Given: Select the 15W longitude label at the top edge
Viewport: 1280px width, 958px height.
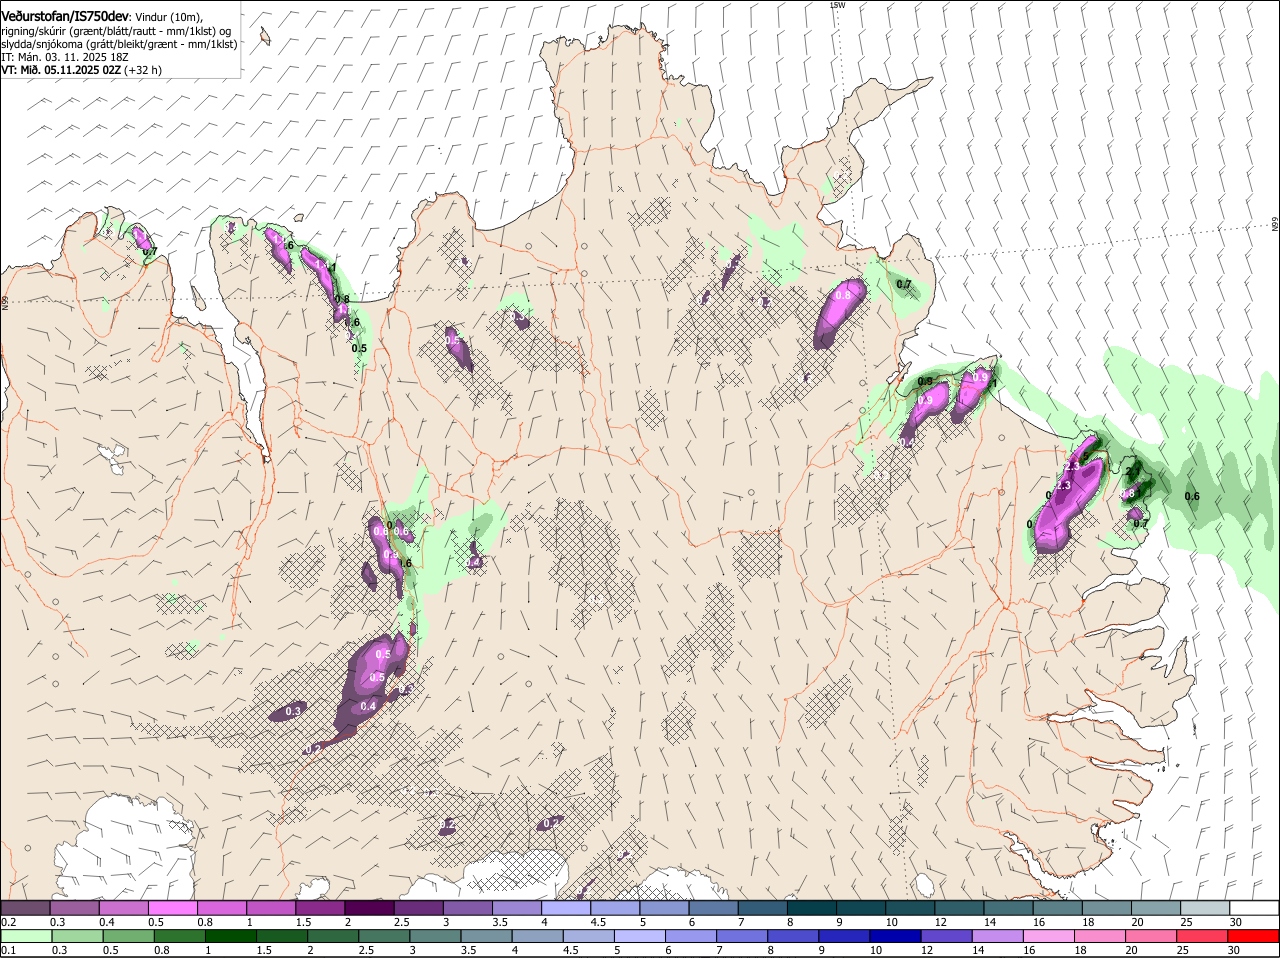Looking at the screenshot, I should pos(838,5).
